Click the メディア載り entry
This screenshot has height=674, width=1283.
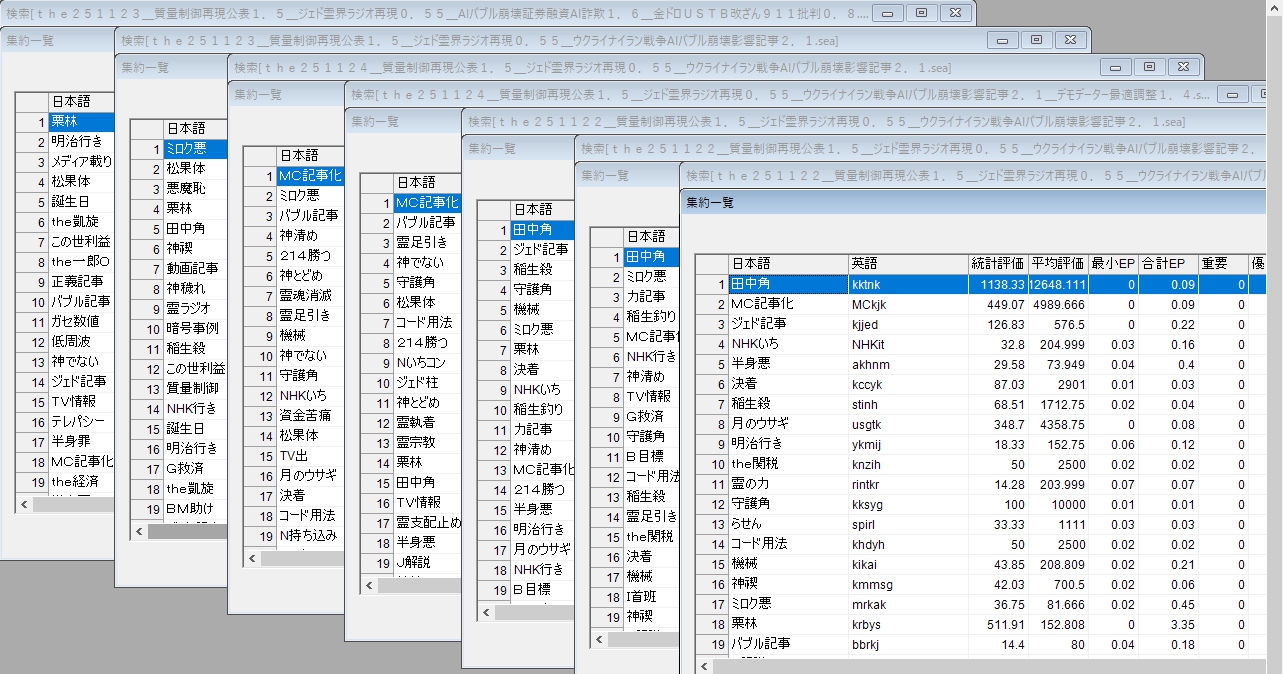pos(81,162)
